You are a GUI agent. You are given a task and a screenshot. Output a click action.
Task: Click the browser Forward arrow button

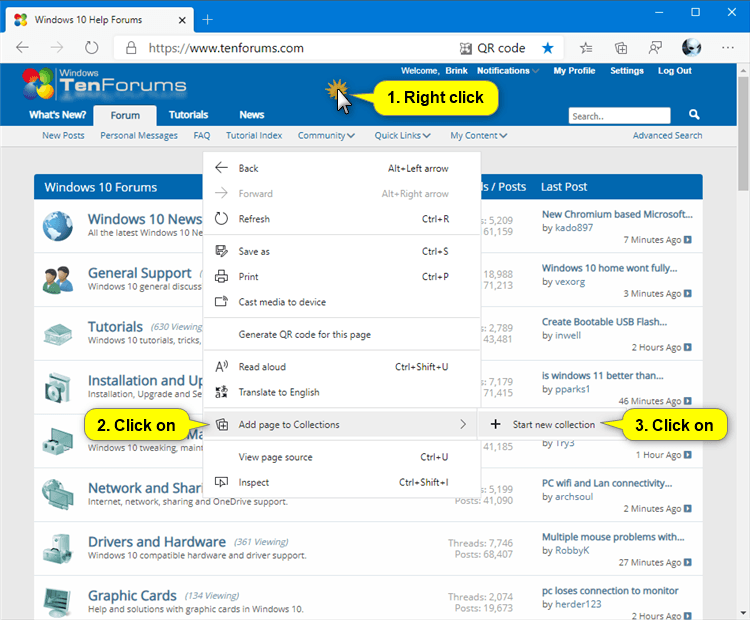tap(56, 47)
